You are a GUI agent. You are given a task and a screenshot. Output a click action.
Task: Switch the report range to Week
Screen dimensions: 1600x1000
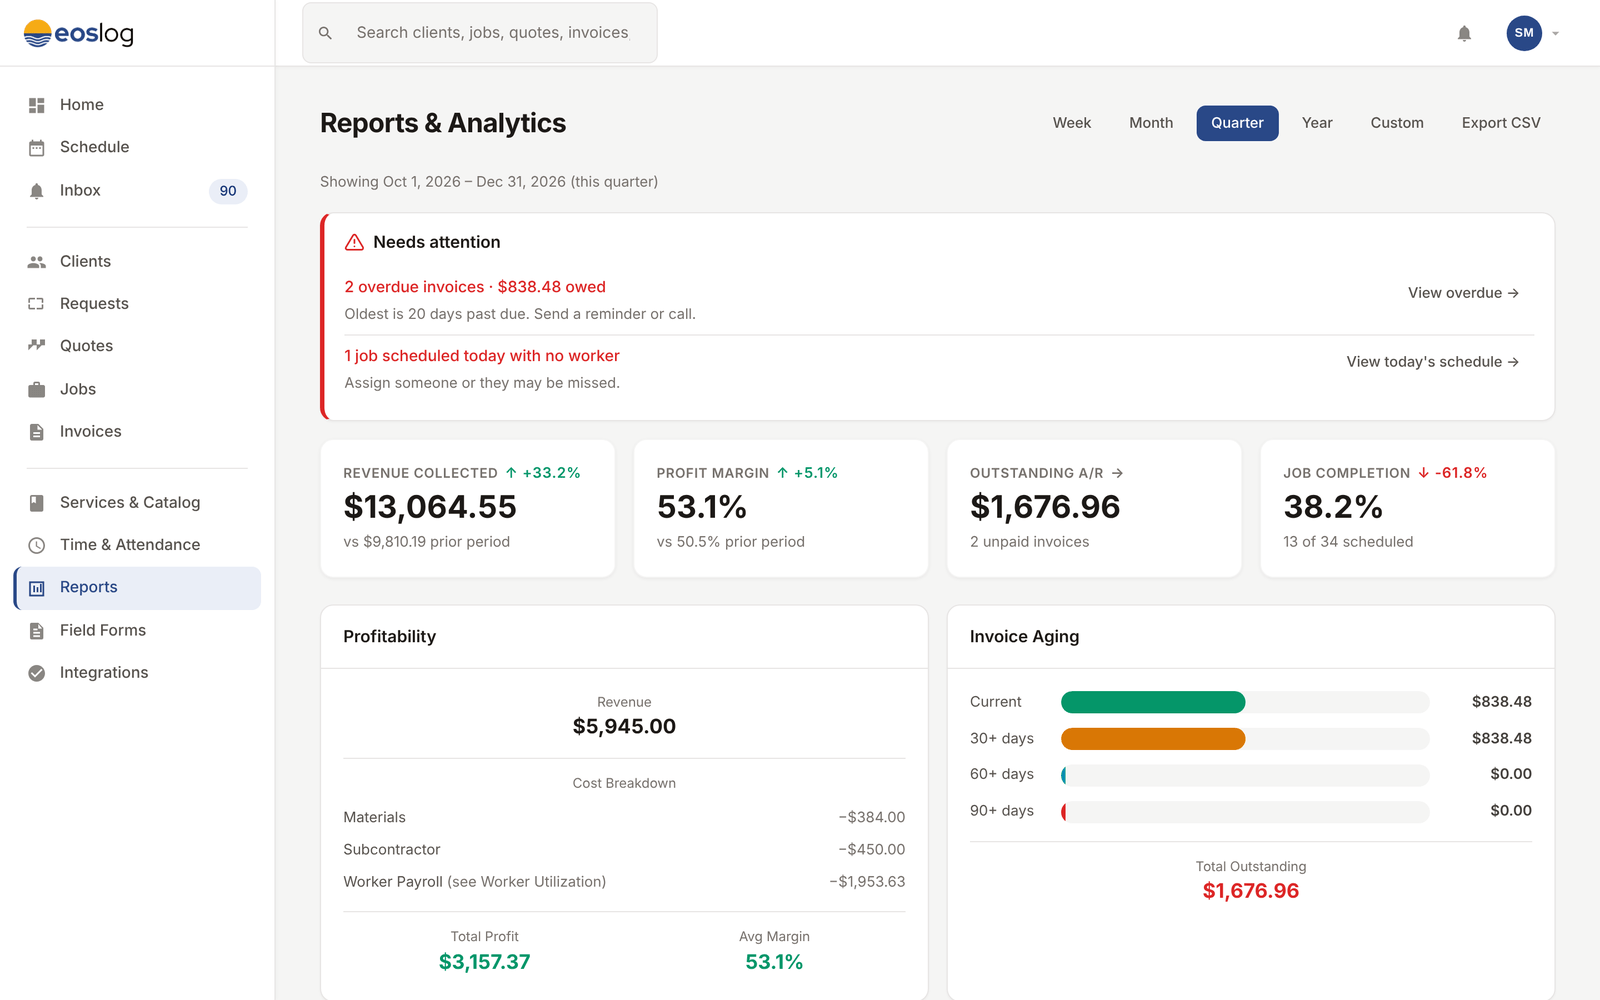pyautogui.click(x=1072, y=123)
